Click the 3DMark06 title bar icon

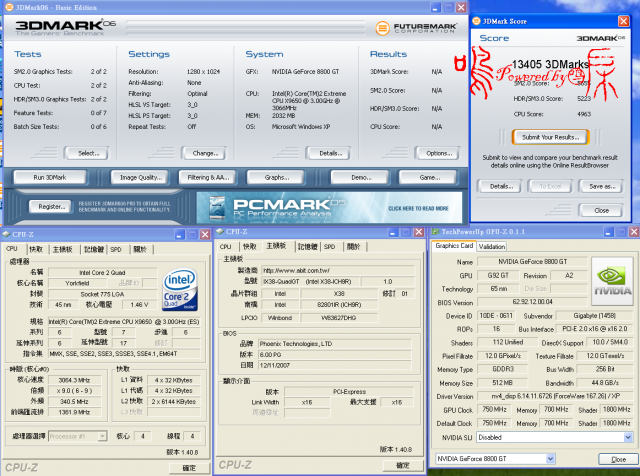pyautogui.click(x=9, y=7)
